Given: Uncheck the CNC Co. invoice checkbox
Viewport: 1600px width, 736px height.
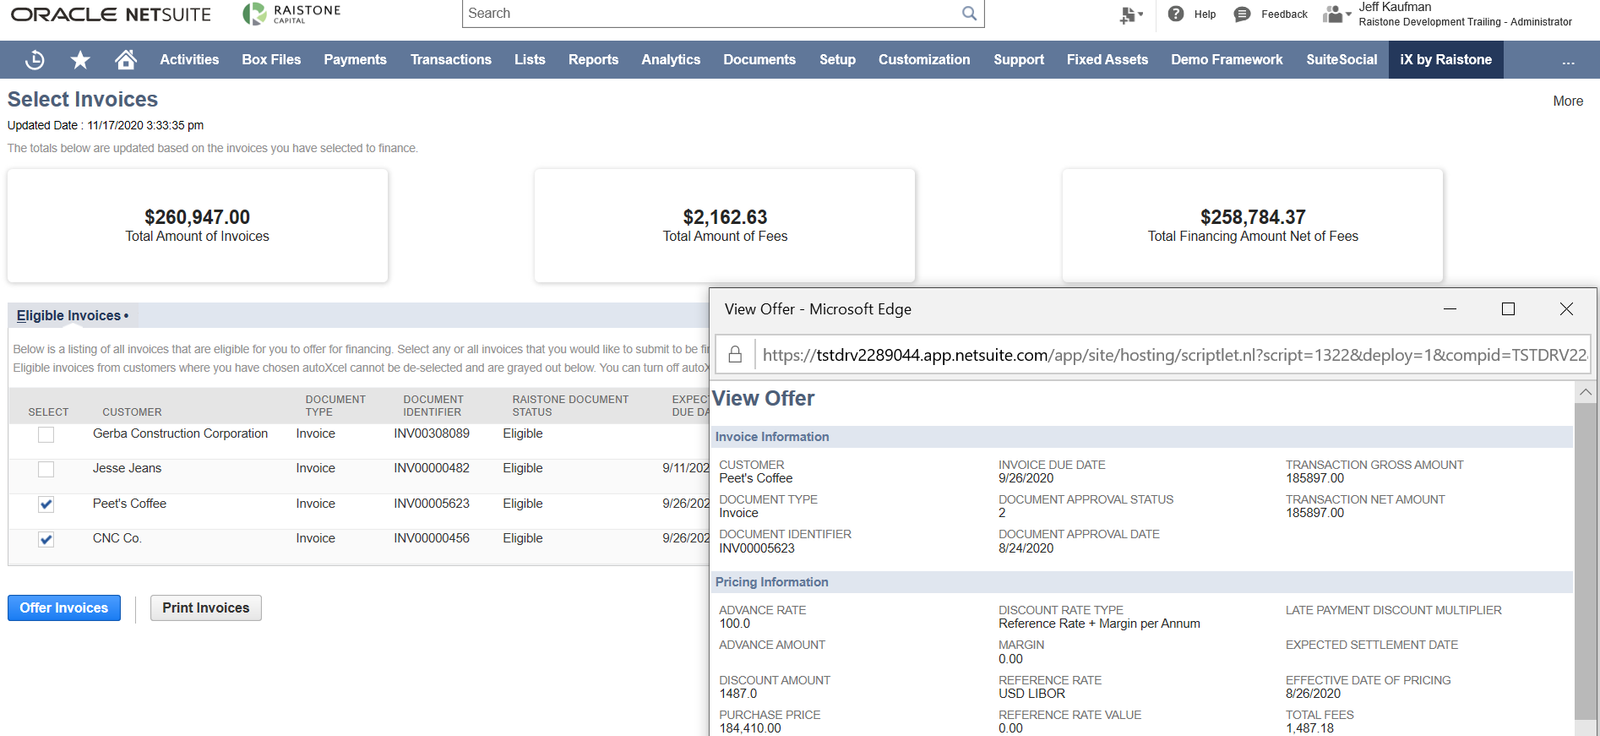Looking at the screenshot, I should click(x=46, y=539).
